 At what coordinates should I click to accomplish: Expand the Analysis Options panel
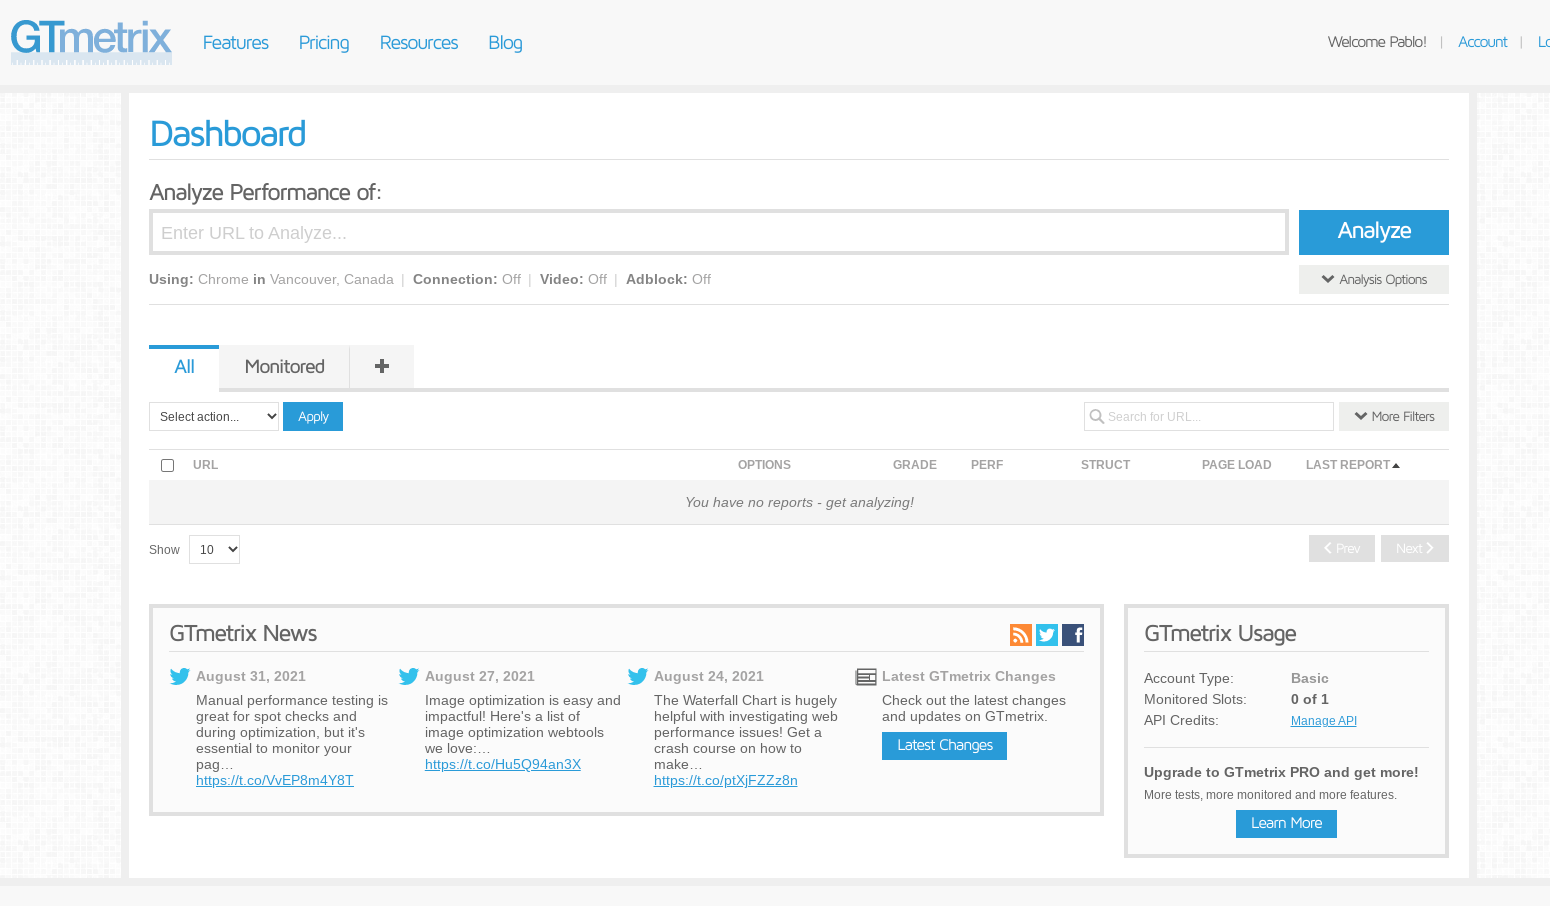click(x=1373, y=280)
